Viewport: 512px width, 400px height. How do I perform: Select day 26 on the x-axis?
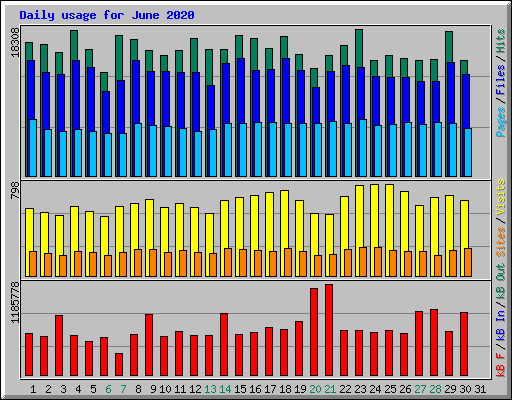[x=405, y=389]
